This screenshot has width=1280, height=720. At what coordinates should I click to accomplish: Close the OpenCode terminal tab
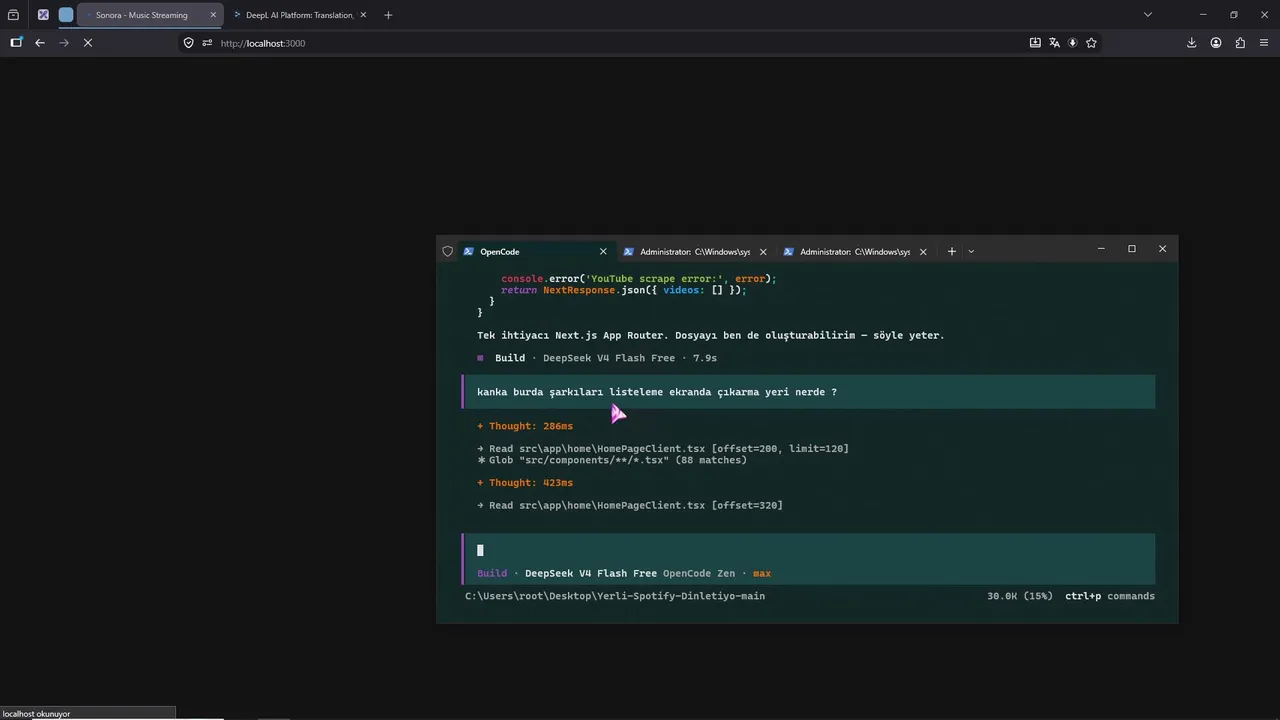pyautogui.click(x=603, y=252)
